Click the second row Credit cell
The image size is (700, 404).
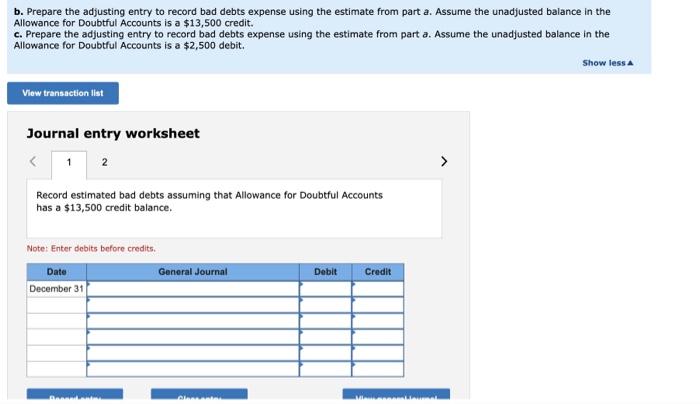(378, 305)
